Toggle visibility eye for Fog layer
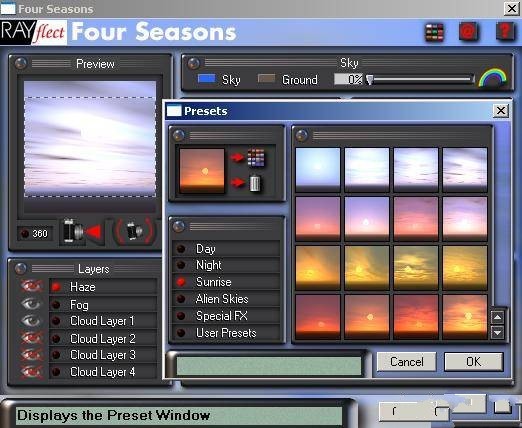 tap(31, 304)
